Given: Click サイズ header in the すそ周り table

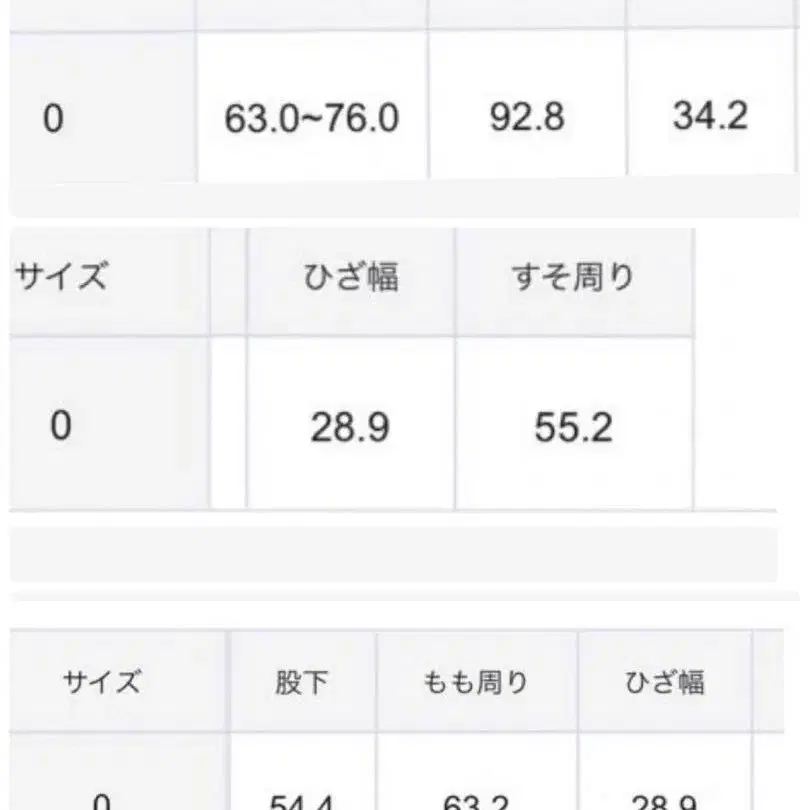Looking at the screenshot, I should (61, 277).
